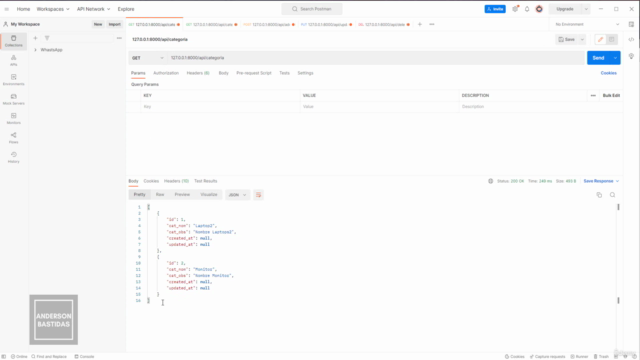640x360 pixels.
Task: Open the No Environment dropdown
Action: [587, 24]
